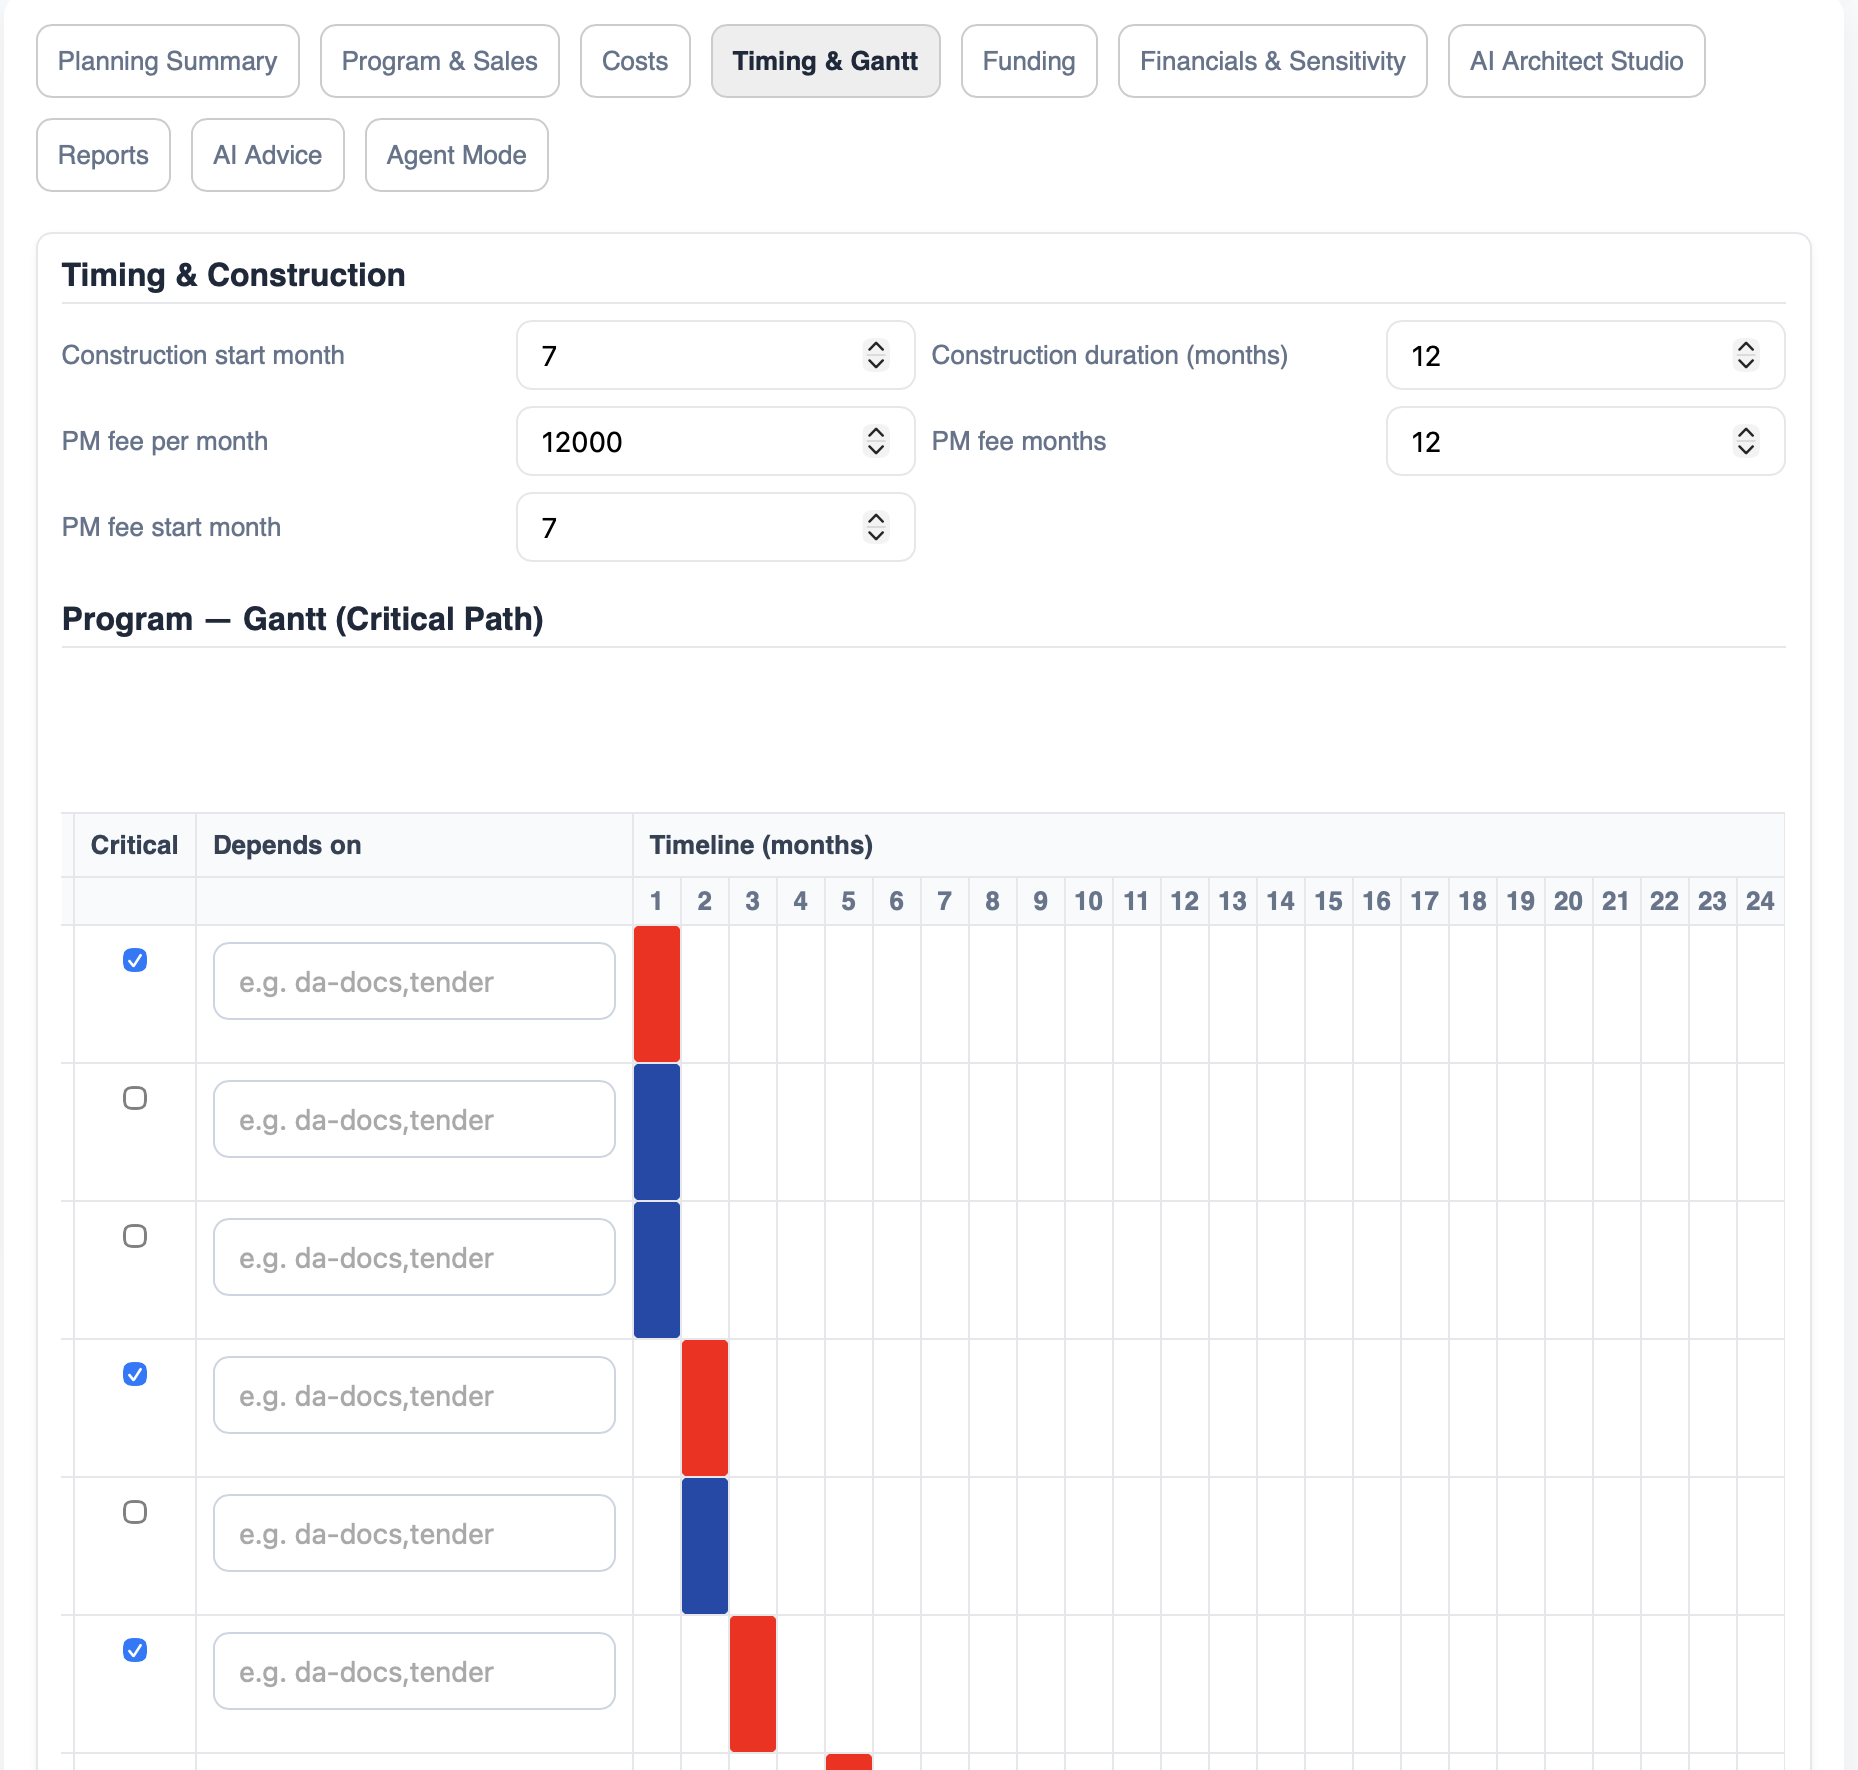Click Depends on field in second Gantt row

point(414,1119)
